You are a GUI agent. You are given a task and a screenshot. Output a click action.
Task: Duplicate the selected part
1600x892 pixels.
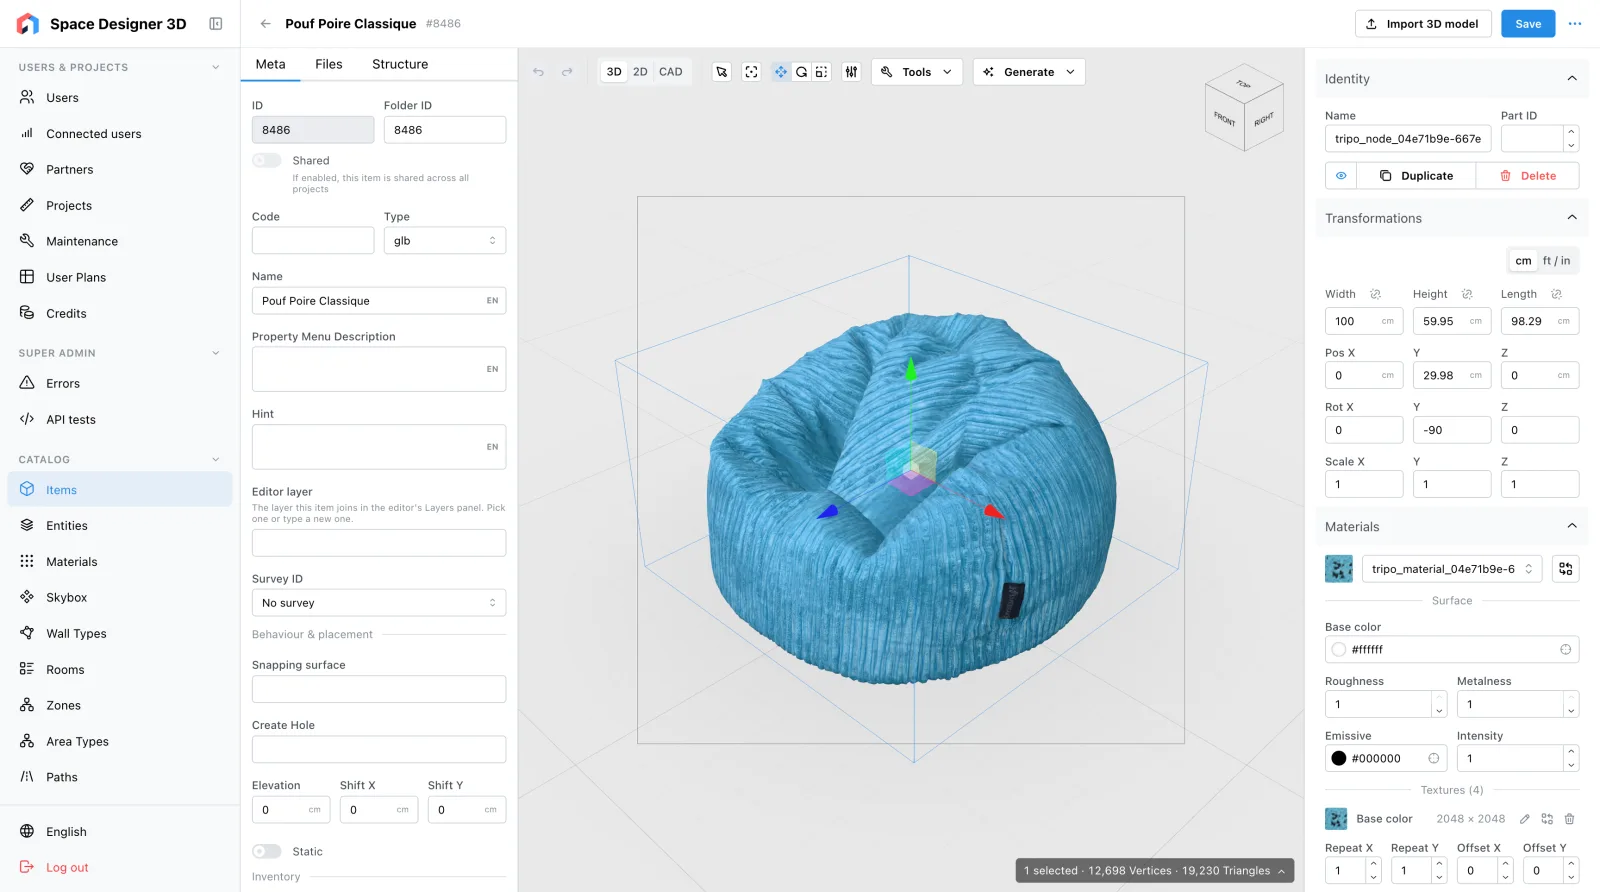[x=1416, y=176]
